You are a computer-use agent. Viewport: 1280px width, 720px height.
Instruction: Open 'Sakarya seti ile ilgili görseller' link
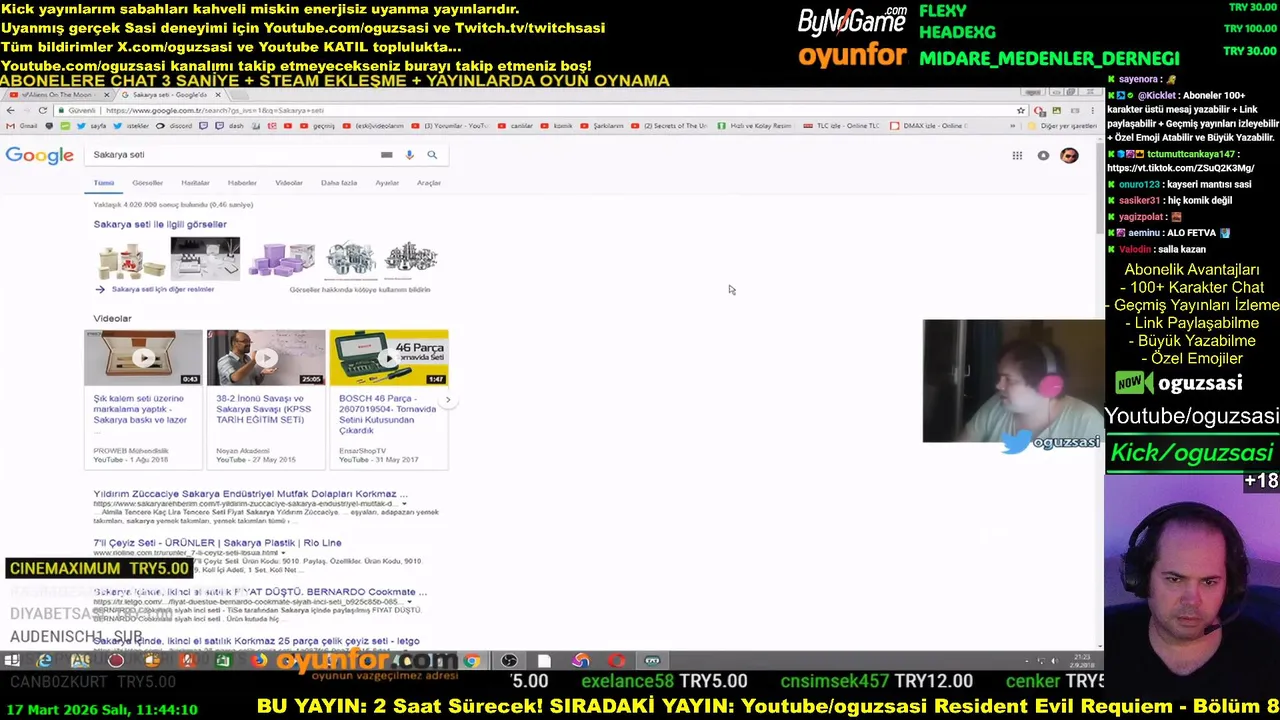click(x=160, y=224)
